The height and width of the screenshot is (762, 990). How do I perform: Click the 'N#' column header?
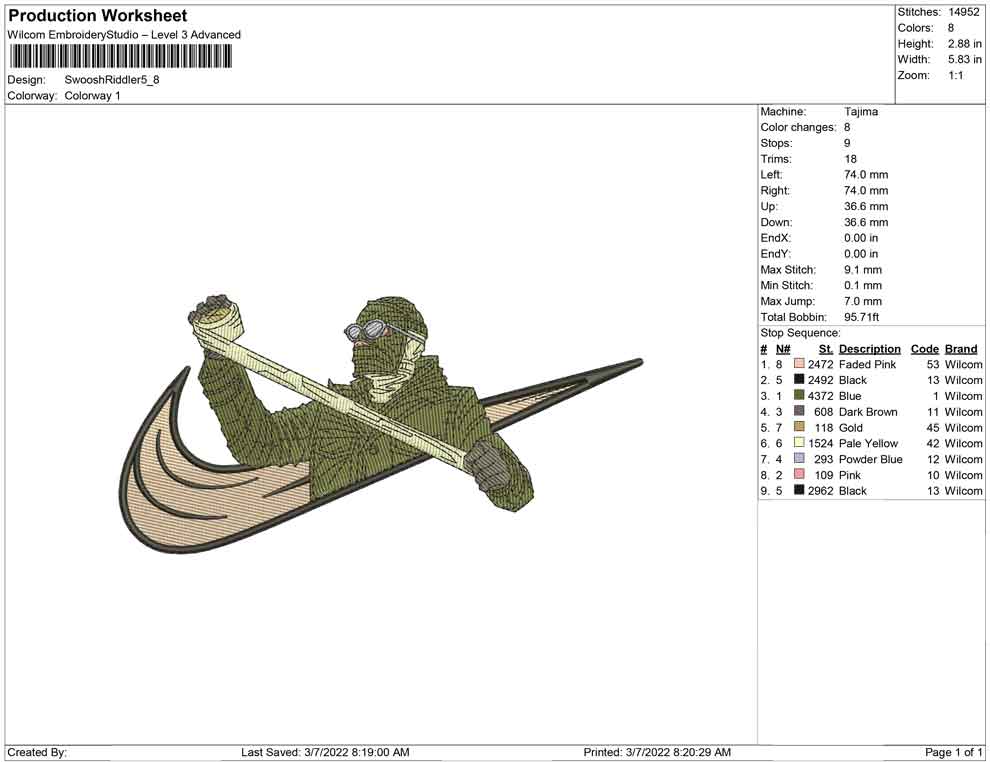tap(783, 349)
